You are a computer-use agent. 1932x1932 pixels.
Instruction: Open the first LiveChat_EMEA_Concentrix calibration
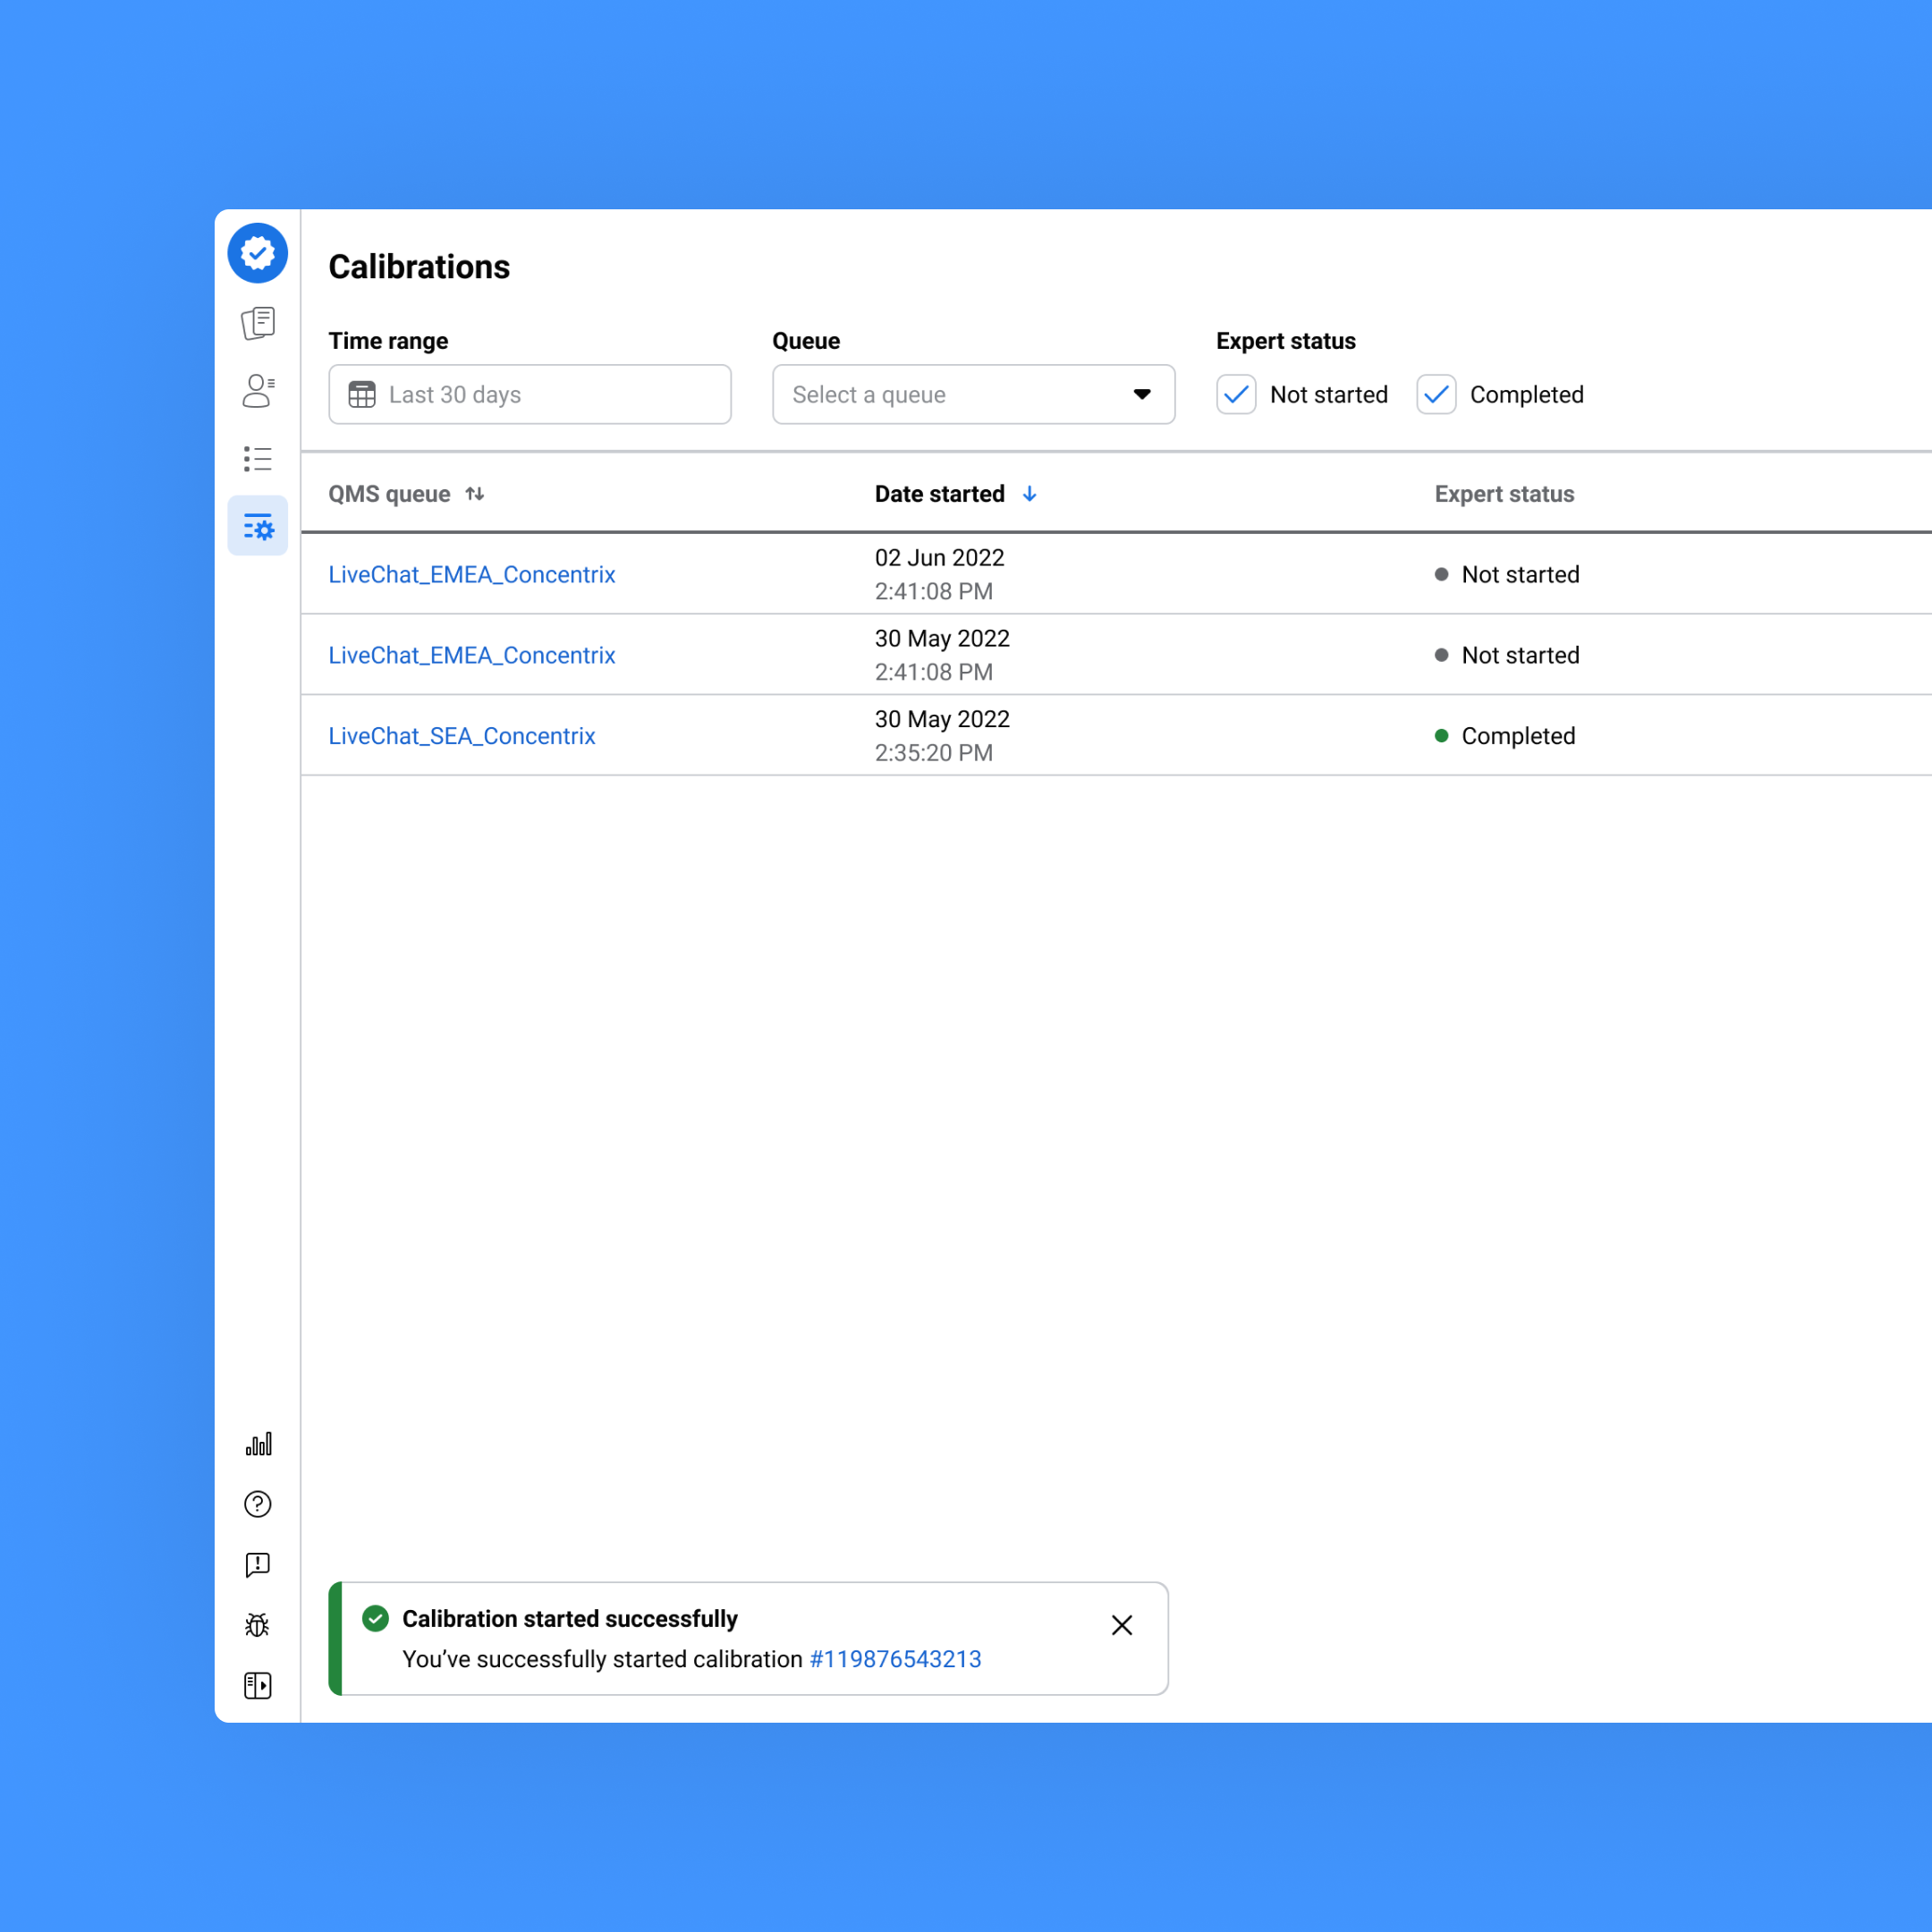pyautogui.click(x=471, y=574)
